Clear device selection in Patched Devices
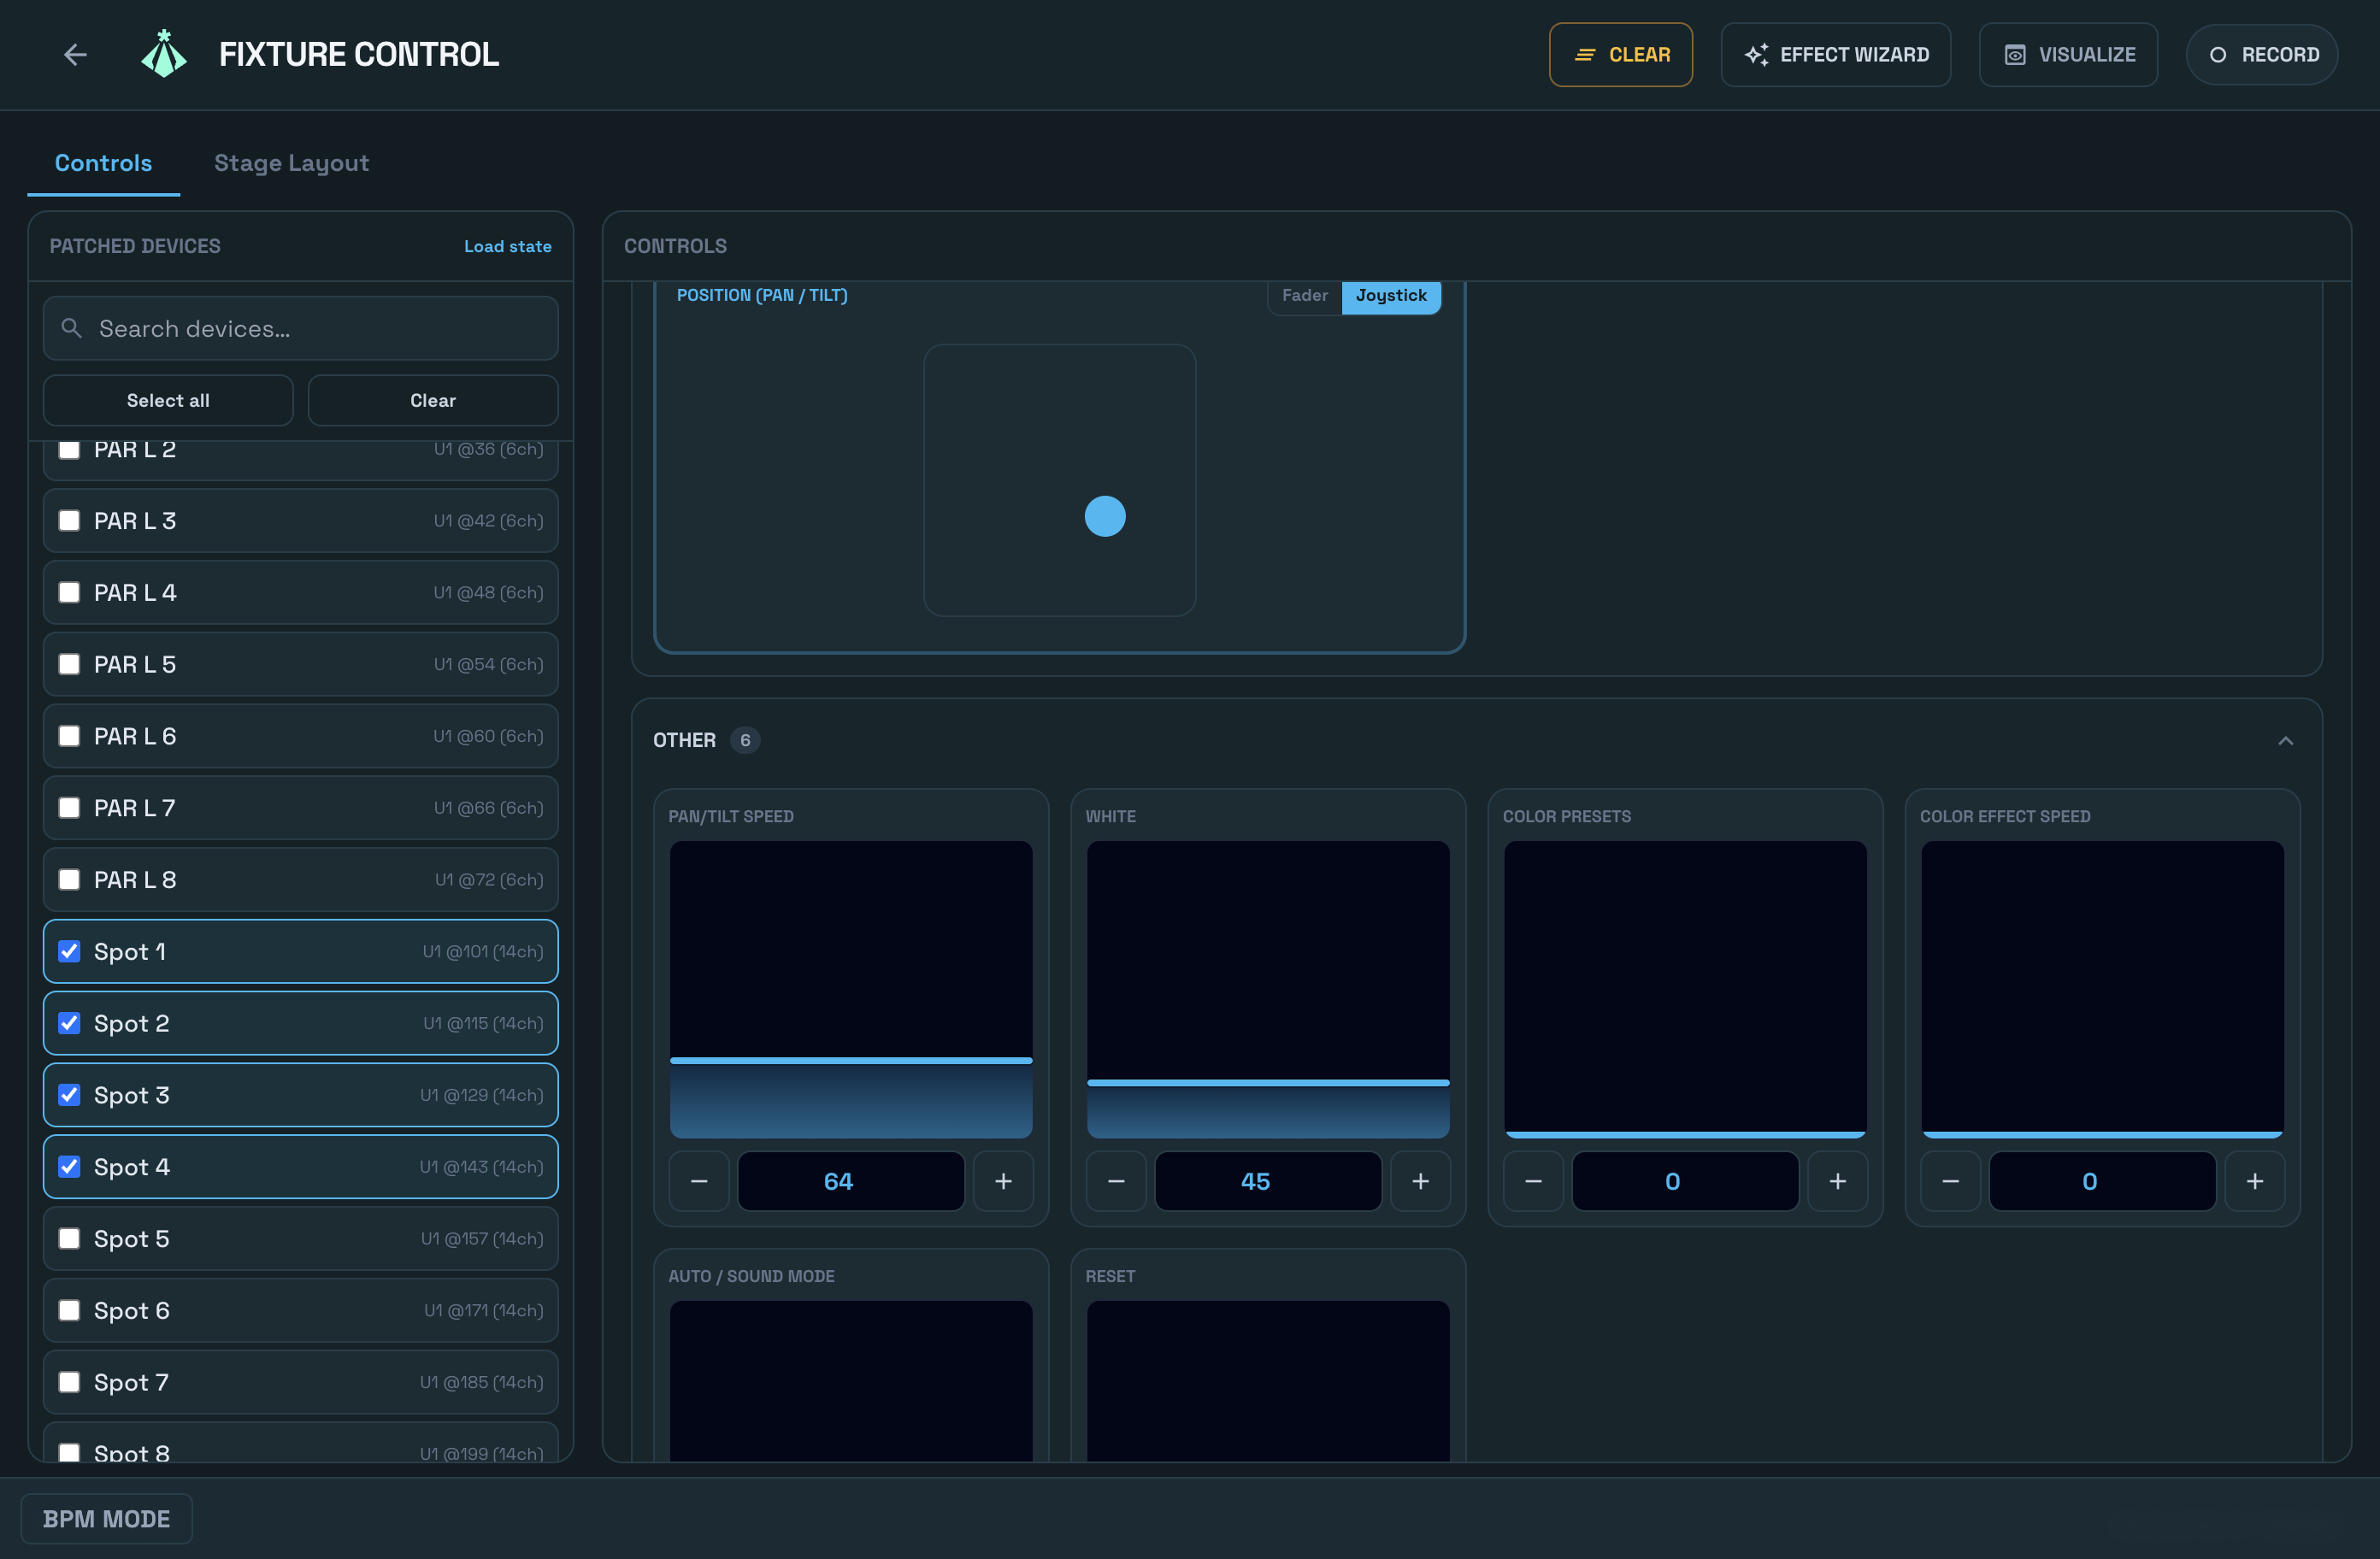Image resolution: width=2380 pixels, height=1559 pixels. [432, 400]
